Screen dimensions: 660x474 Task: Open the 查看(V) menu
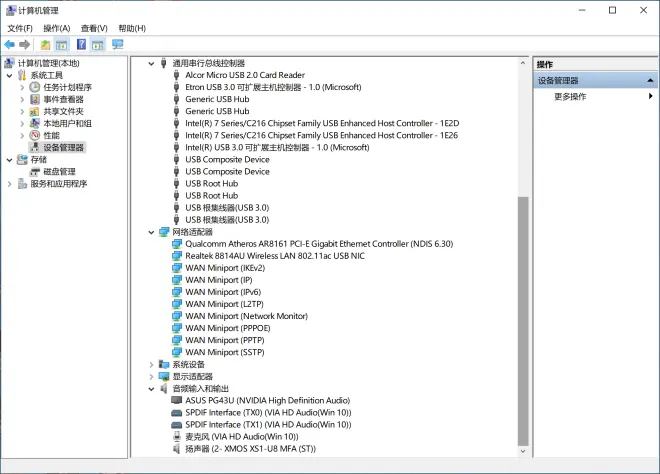(x=94, y=28)
